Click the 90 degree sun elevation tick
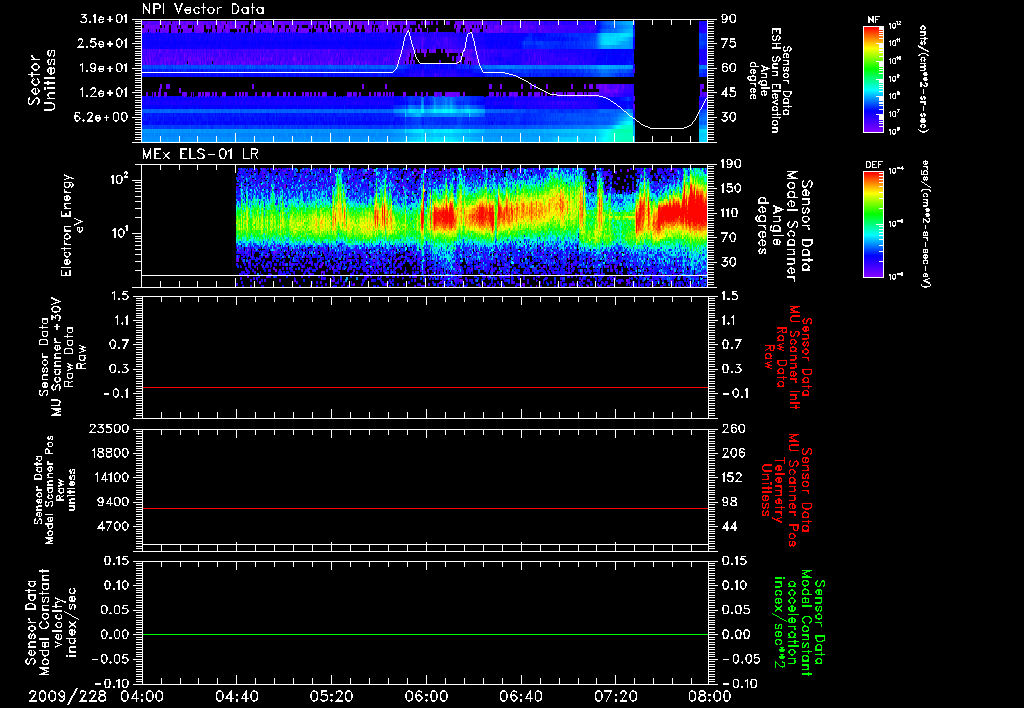Viewport: 1024px width, 708px height. pyautogui.click(x=729, y=19)
